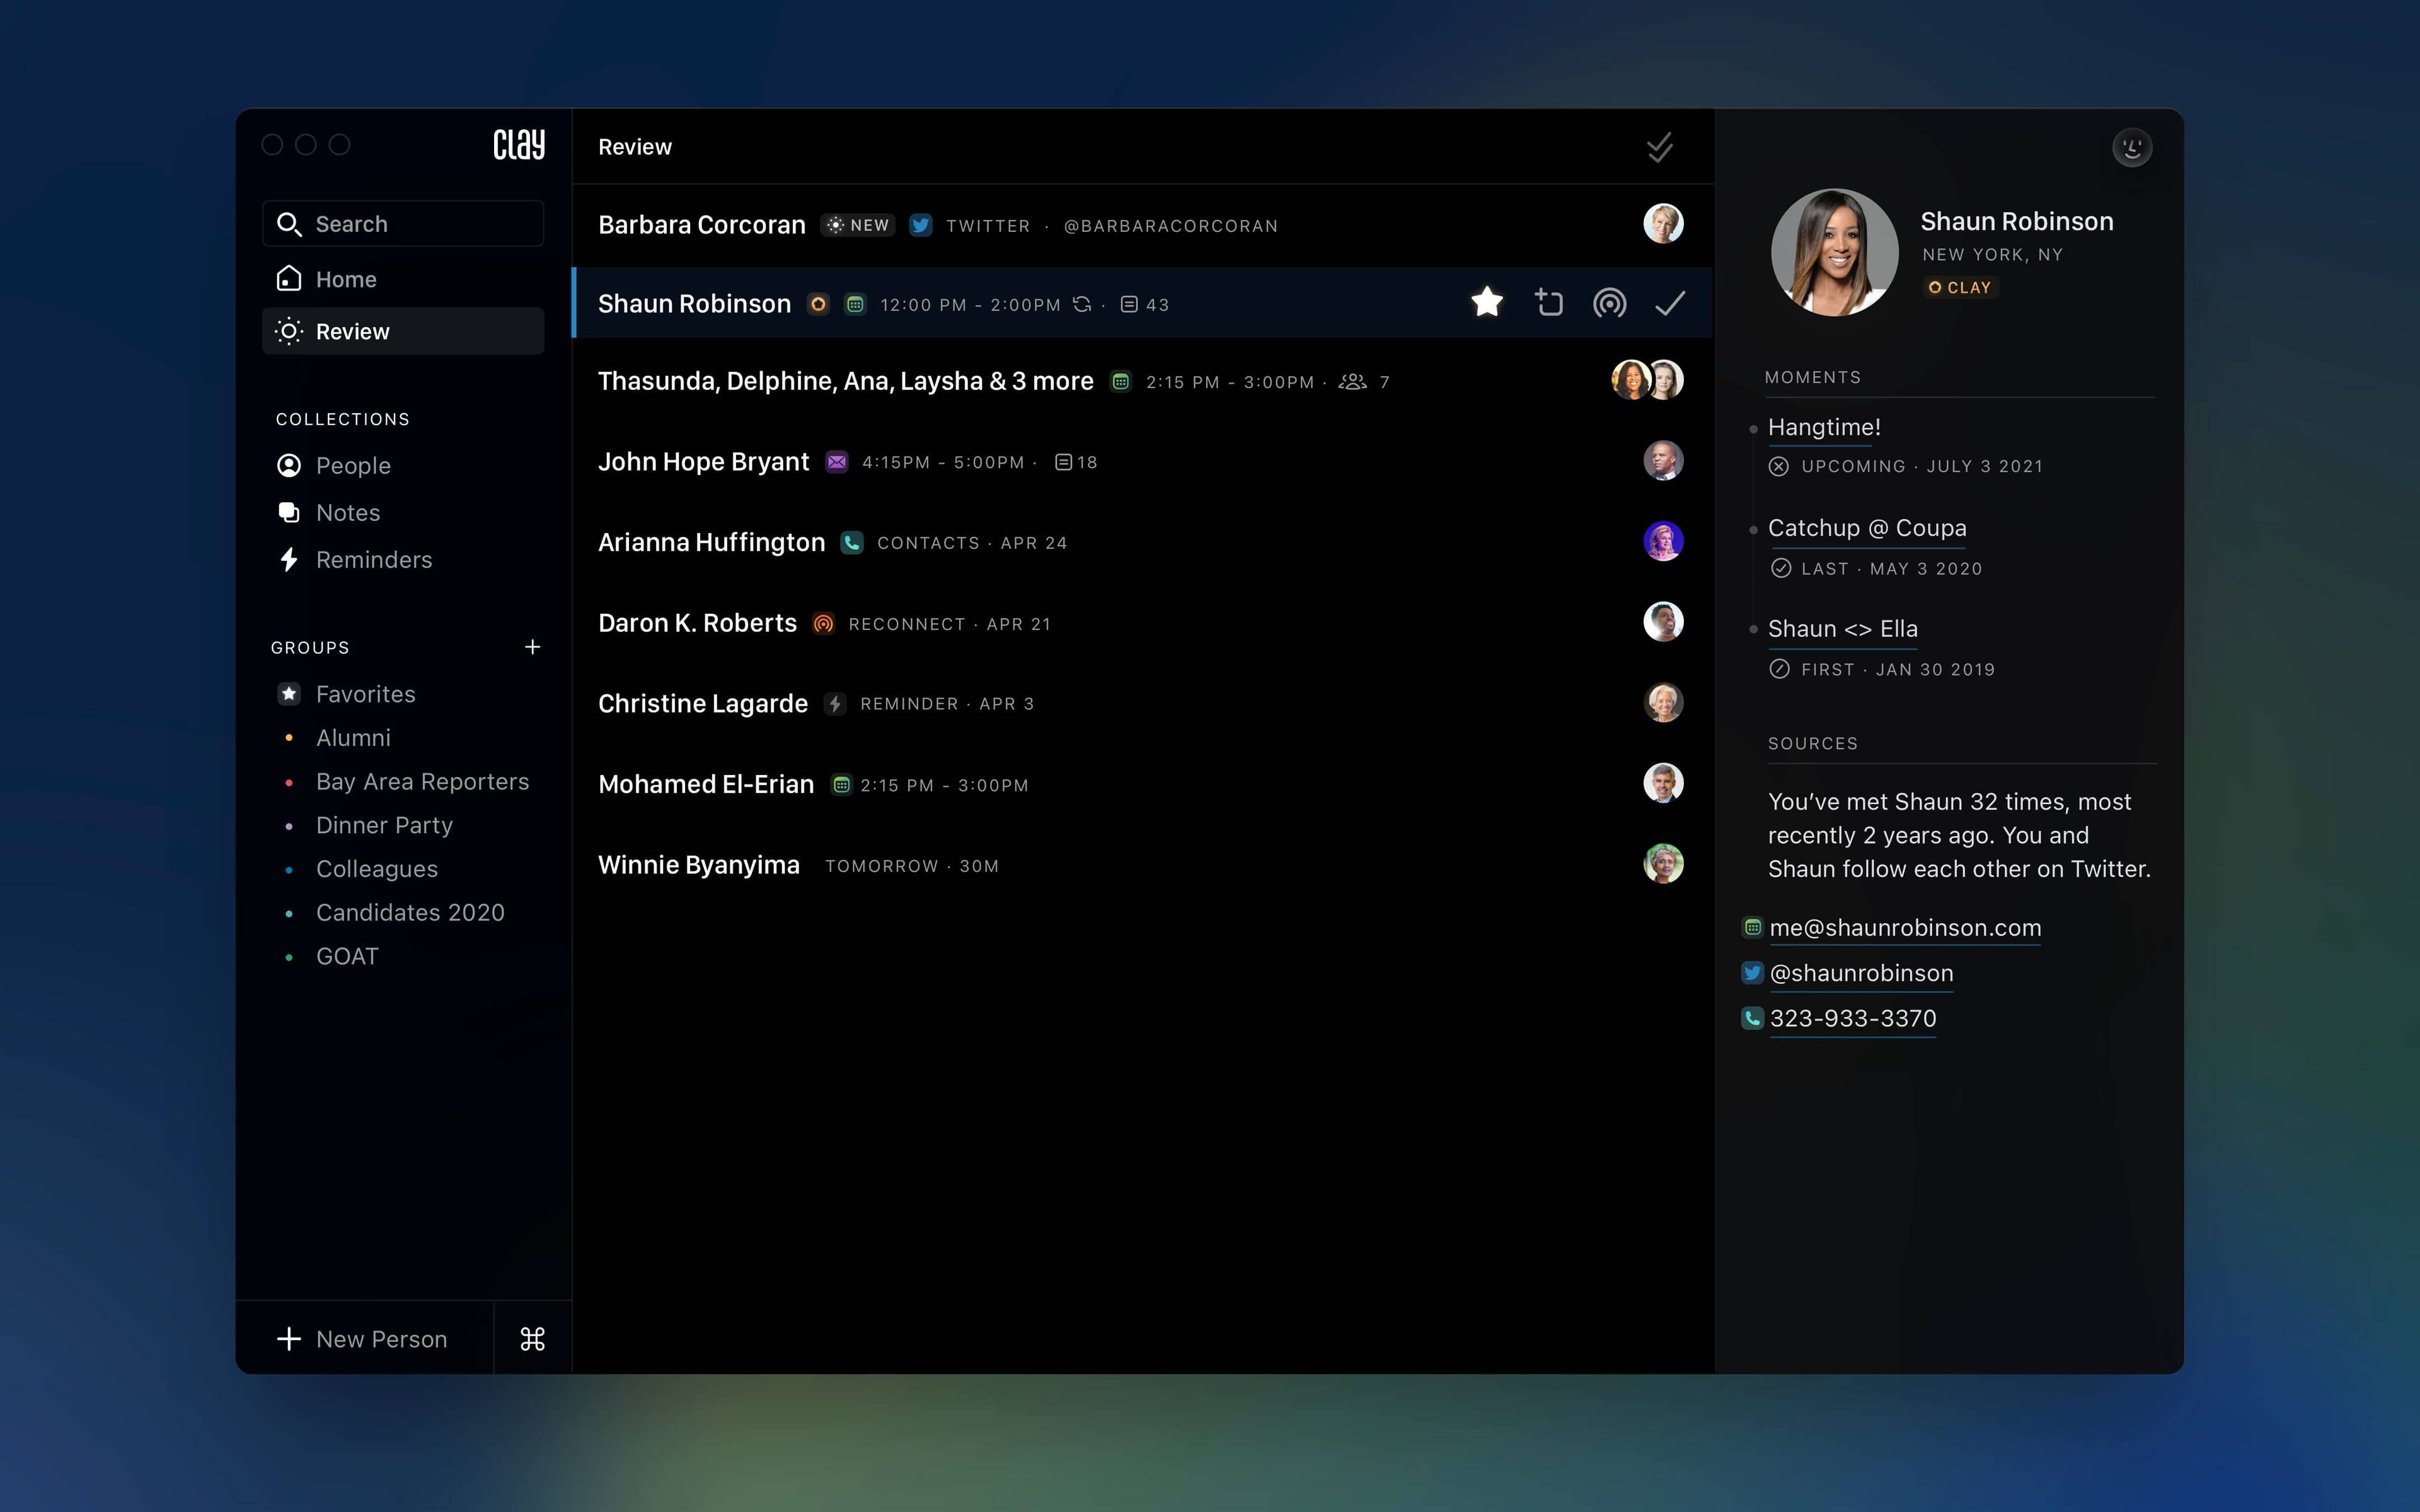The width and height of the screenshot is (2420, 1512).
Task: Select the Barbara Corcoran row
Action: (1142, 225)
